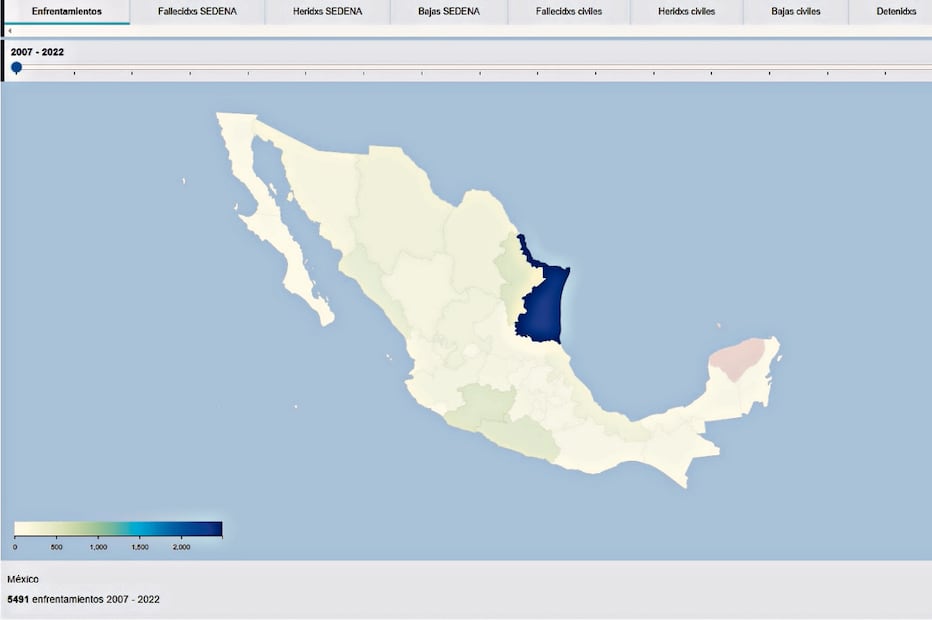932x620 pixels.
Task: Select the Enfrentamientos tab
Action: (x=66, y=11)
